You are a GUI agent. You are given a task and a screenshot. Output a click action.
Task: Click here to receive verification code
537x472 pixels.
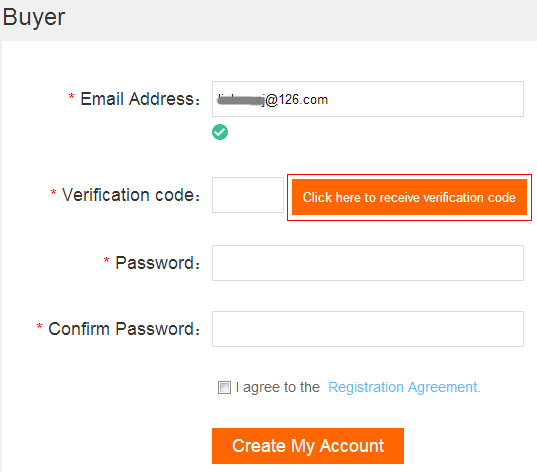409,197
